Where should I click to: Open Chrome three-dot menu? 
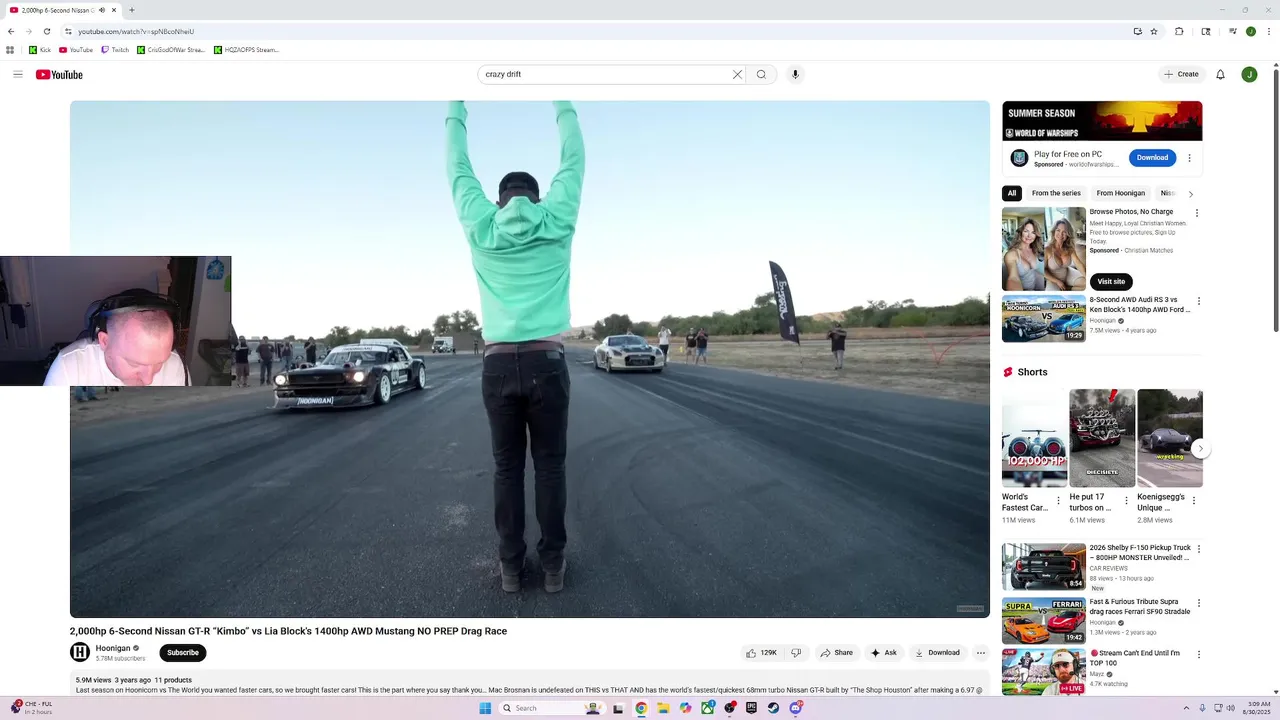(x=1269, y=31)
